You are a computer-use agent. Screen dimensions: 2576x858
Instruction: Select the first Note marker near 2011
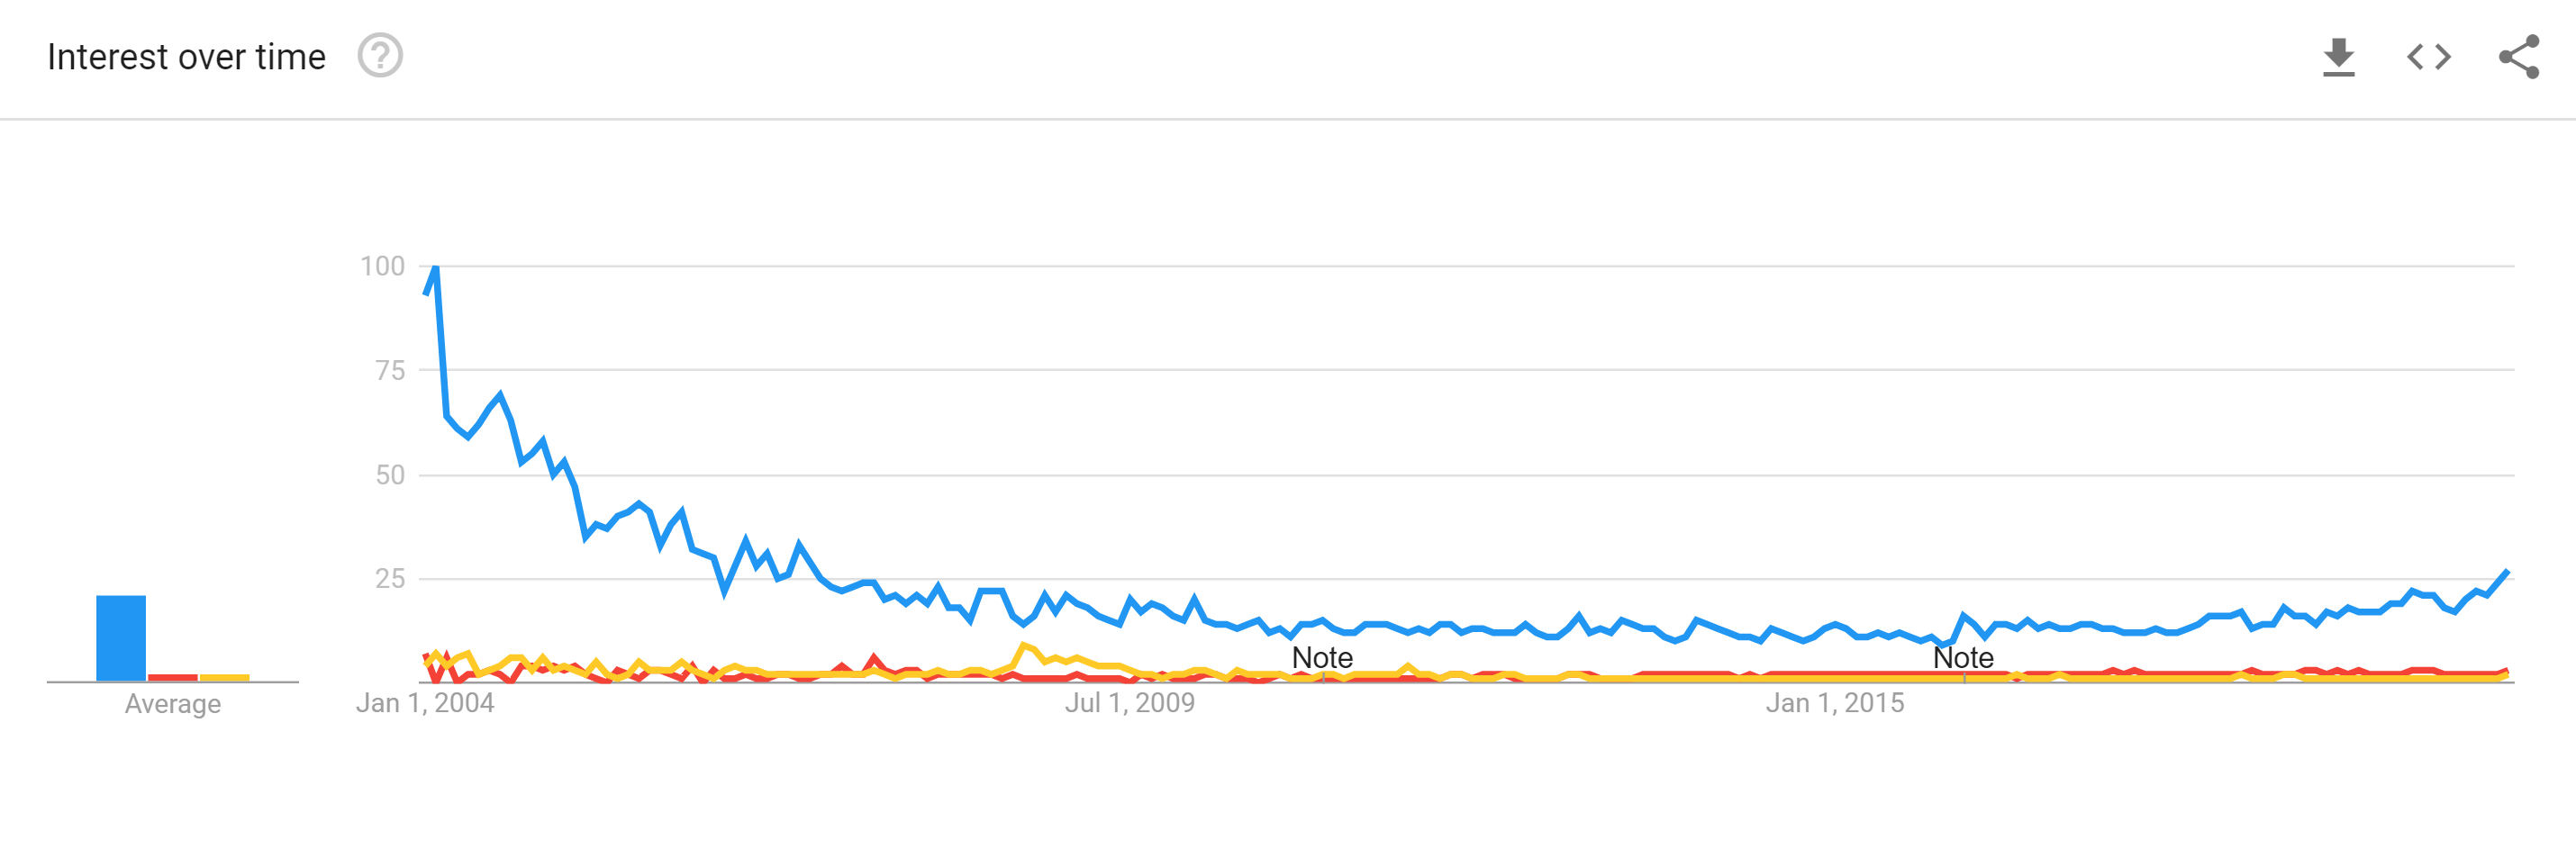1322,658
